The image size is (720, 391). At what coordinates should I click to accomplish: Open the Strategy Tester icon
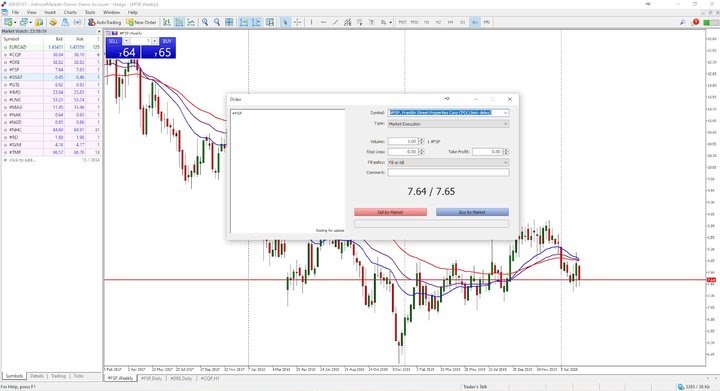click(77, 22)
